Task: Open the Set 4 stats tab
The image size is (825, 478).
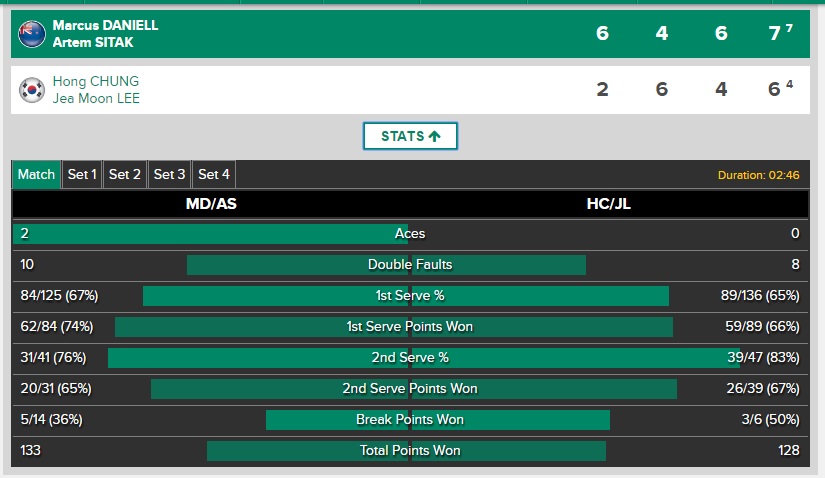Action: [x=214, y=174]
